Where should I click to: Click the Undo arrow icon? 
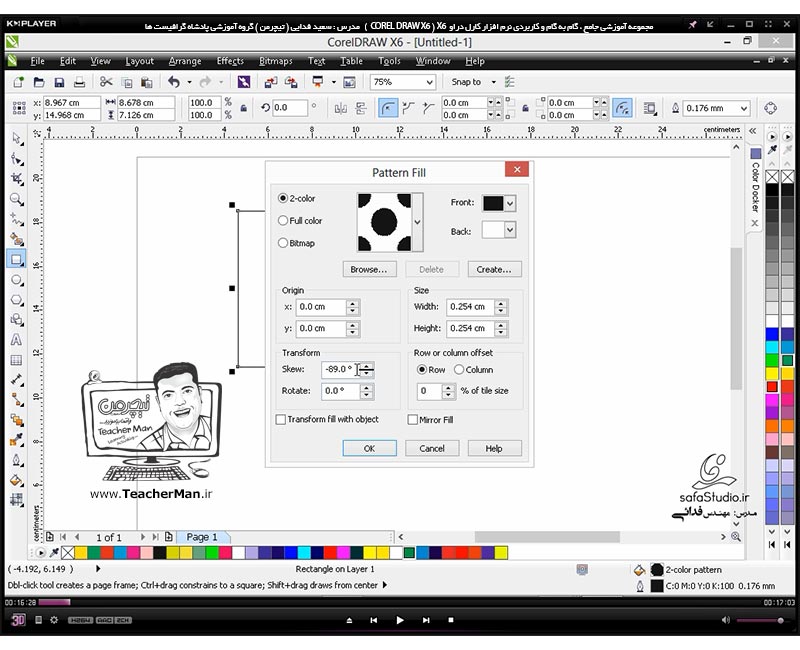pos(174,82)
